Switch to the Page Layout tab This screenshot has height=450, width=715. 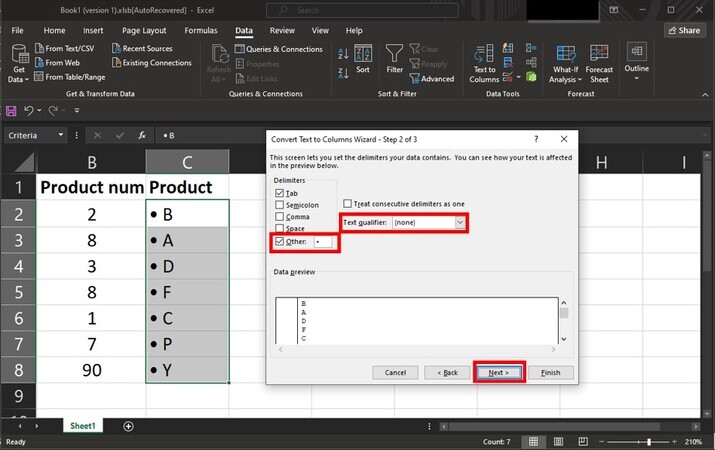coord(144,31)
